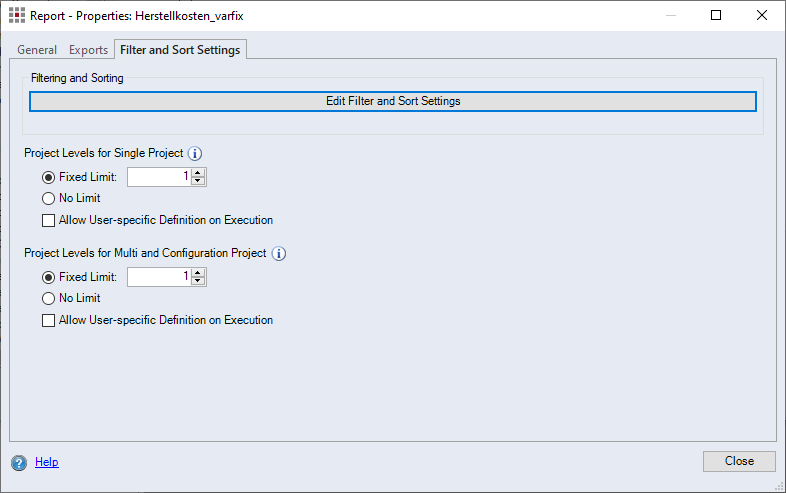The width and height of the screenshot is (786, 493).
Task: Click the Single Project fixed limit input field
Action: [x=159, y=177]
